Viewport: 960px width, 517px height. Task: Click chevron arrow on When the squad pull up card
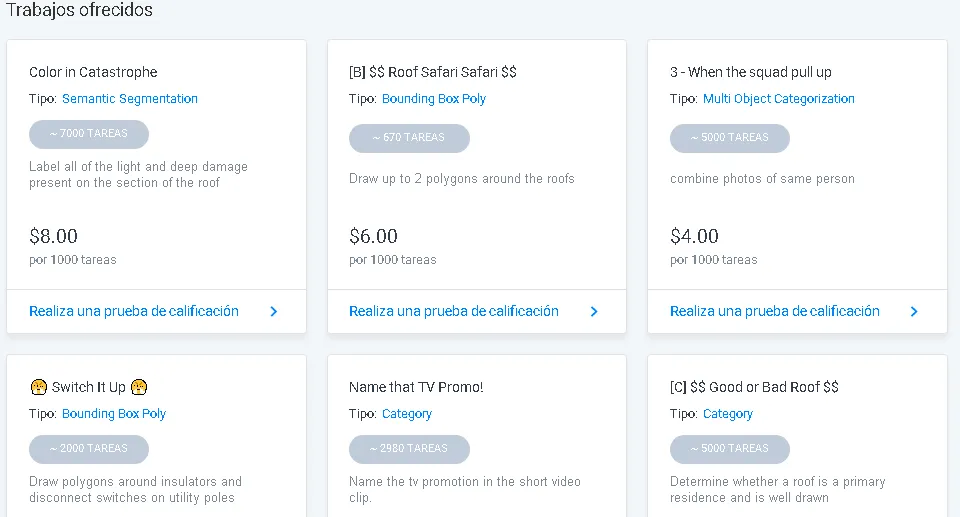(914, 312)
